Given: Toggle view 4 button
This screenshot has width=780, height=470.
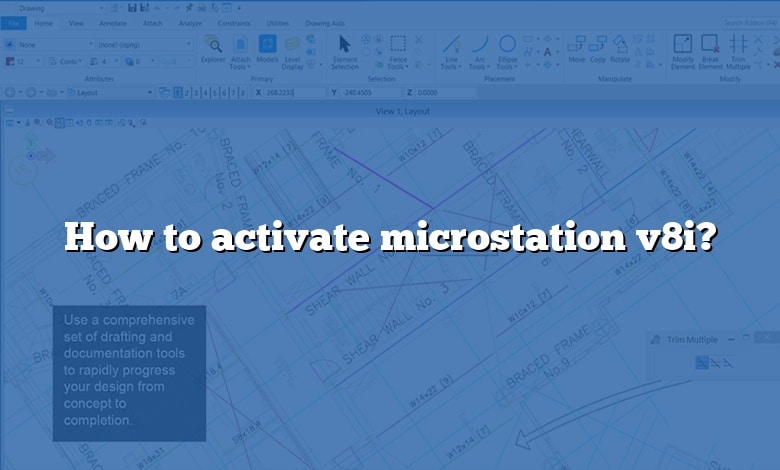Looking at the screenshot, I should (205, 93).
